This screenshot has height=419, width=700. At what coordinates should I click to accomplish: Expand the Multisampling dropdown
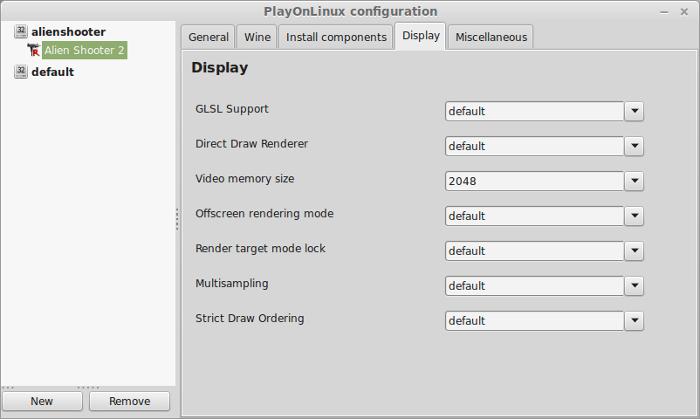[x=634, y=286]
